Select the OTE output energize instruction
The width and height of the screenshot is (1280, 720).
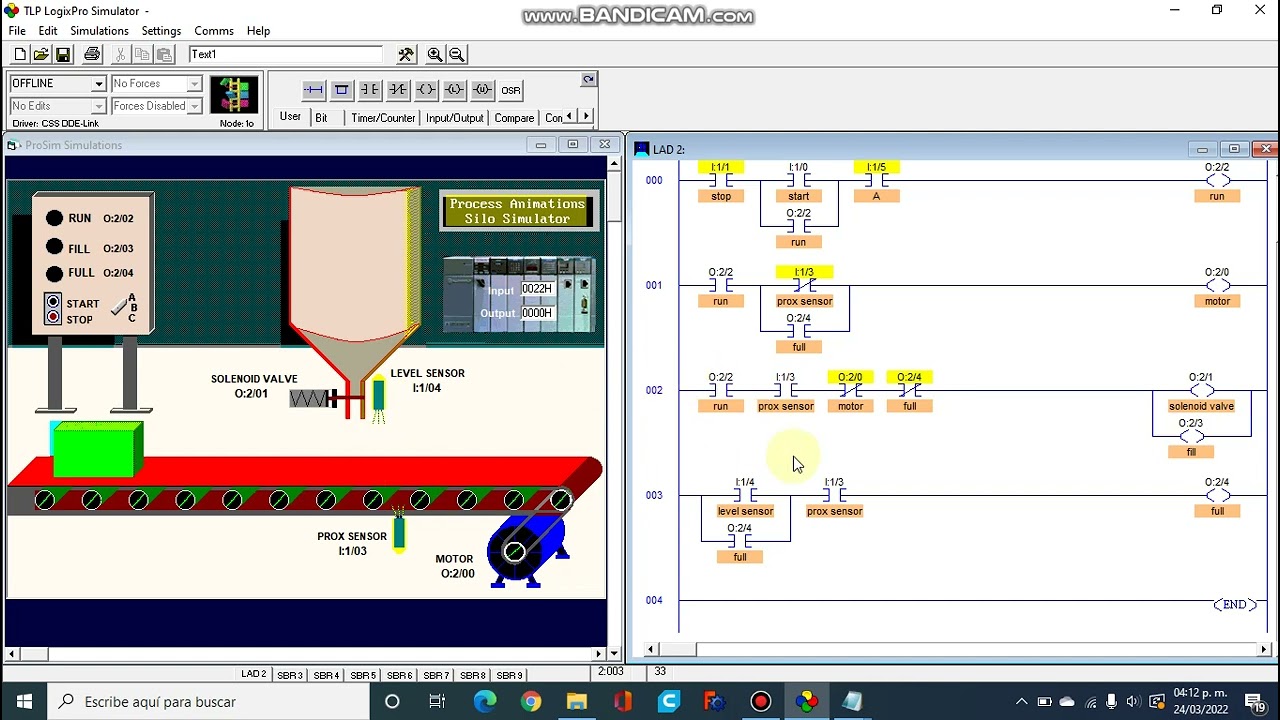(x=426, y=90)
